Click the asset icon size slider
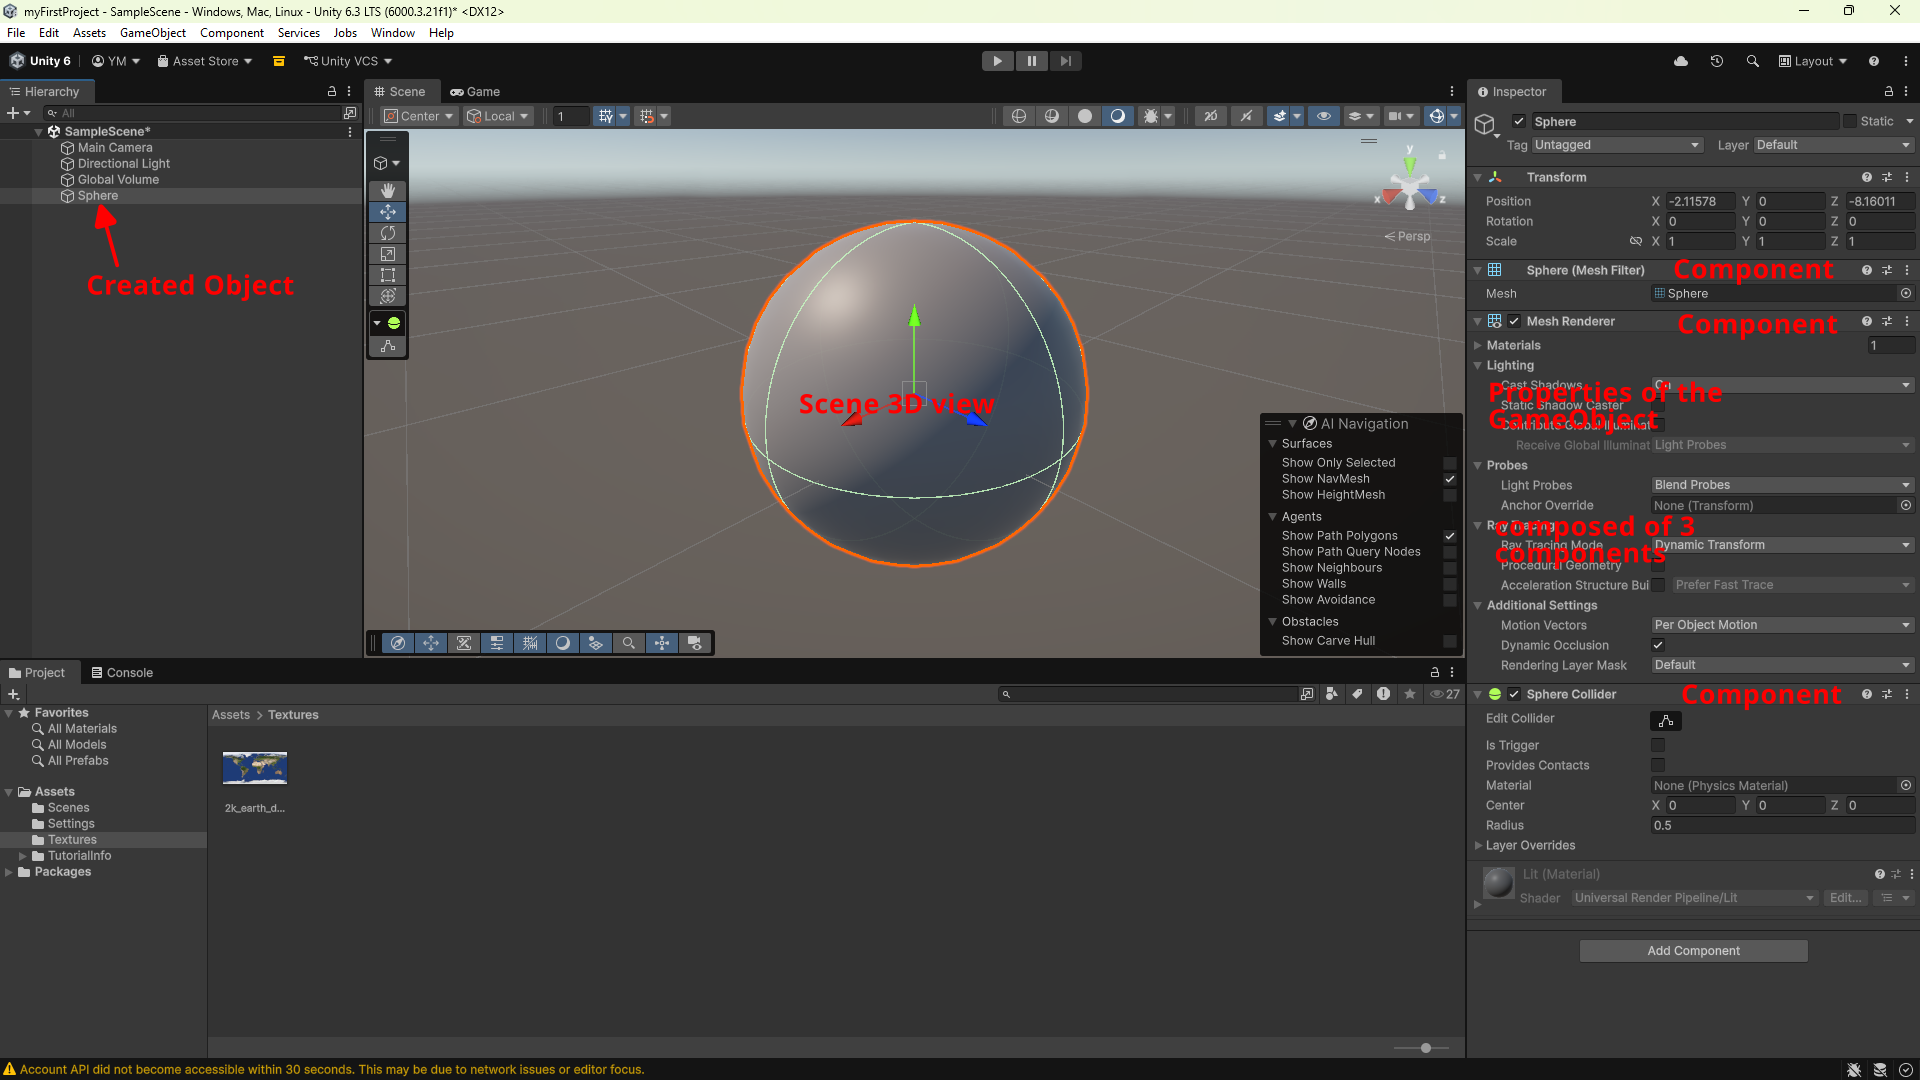1920x1080 pixels. pos(1426,1048)
